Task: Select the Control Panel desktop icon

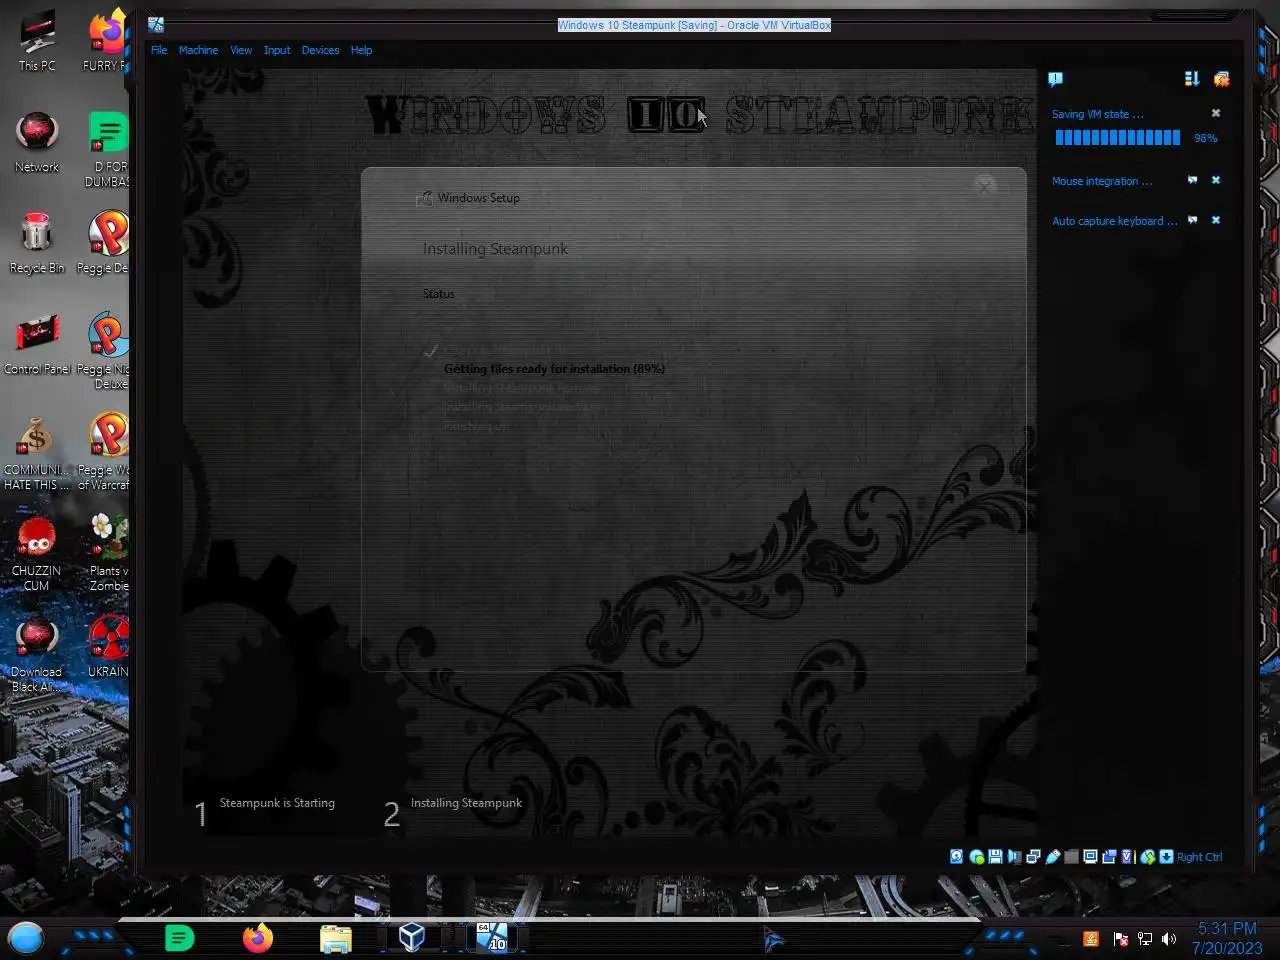Action: [37, 344]
